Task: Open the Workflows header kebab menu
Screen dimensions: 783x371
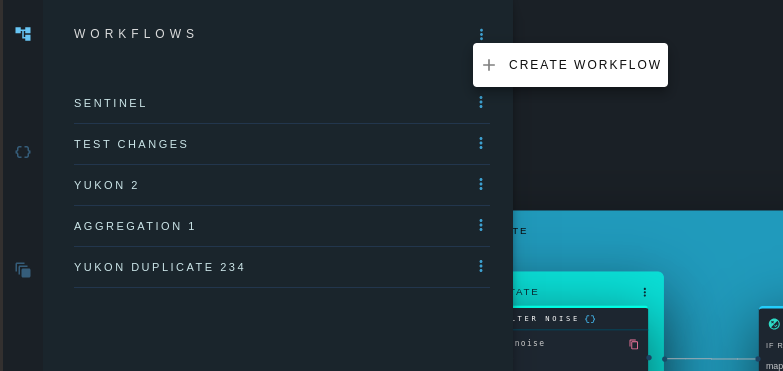Action: [x=481, y=34]
